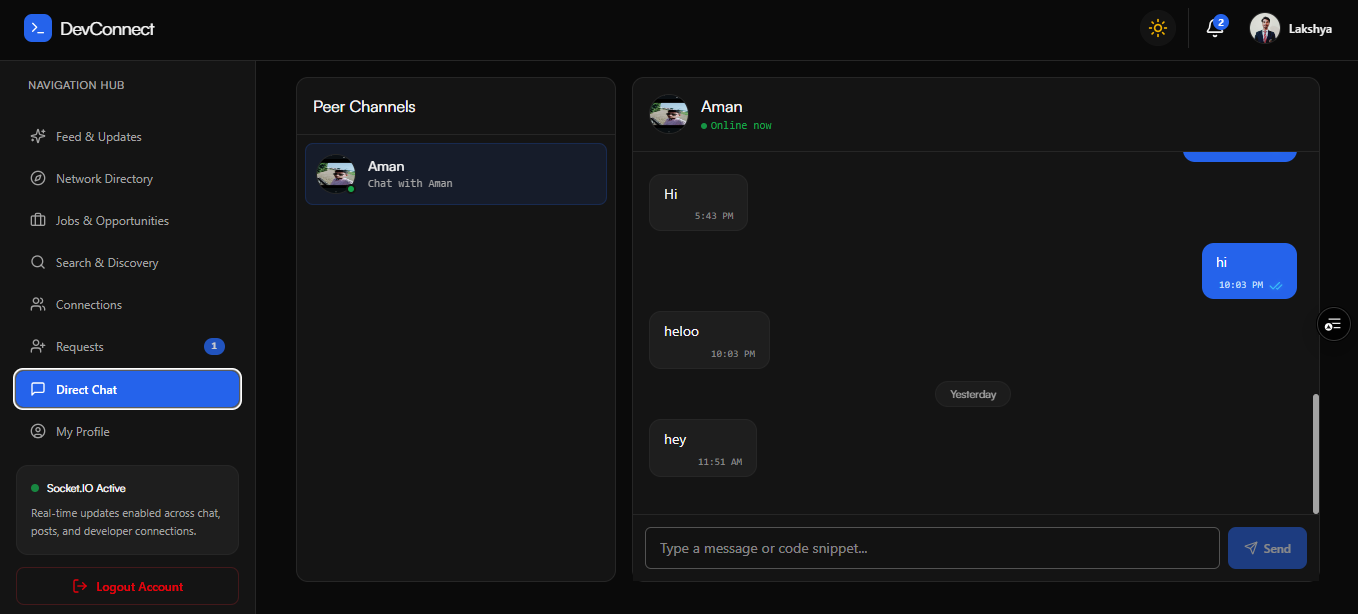Click the DevConnect terminal logo icon

tap(38, 28)
